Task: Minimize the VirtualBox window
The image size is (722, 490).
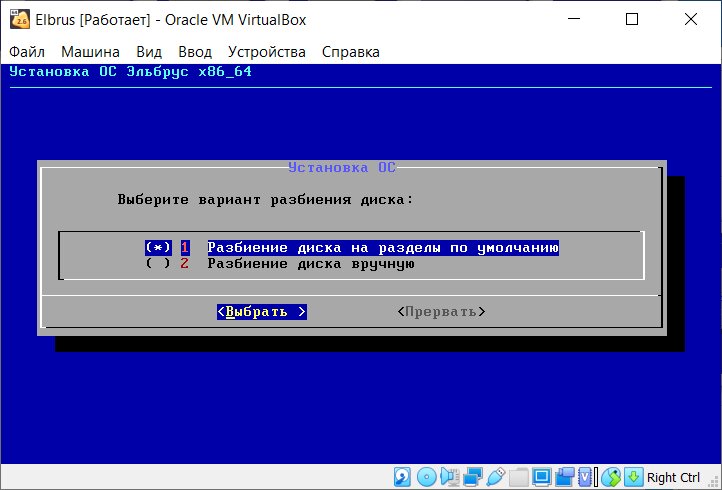Action: pyautogui.click(x=574, y=19)
